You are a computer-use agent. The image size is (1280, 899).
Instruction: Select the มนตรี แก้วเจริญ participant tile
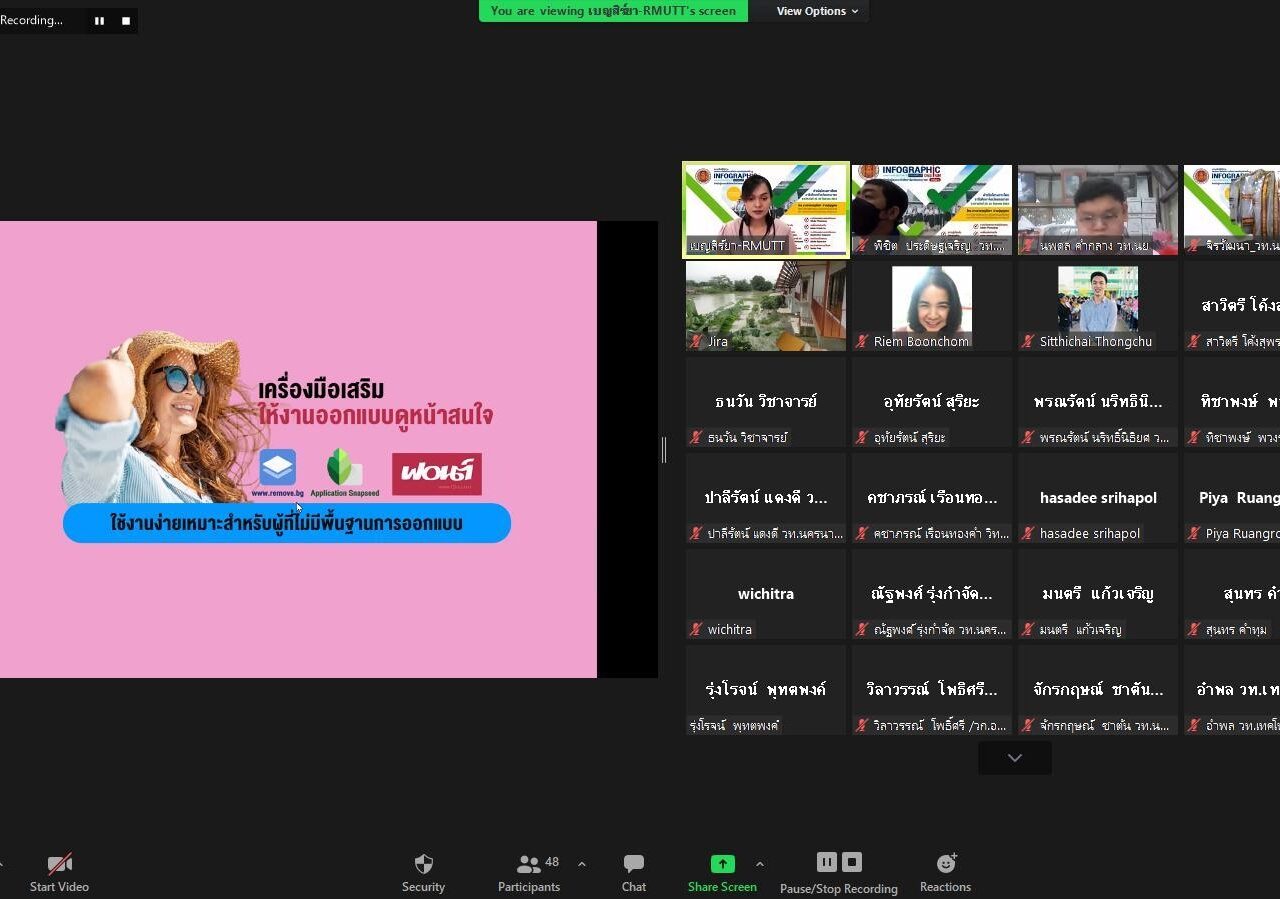click(x=1098, y=594)
